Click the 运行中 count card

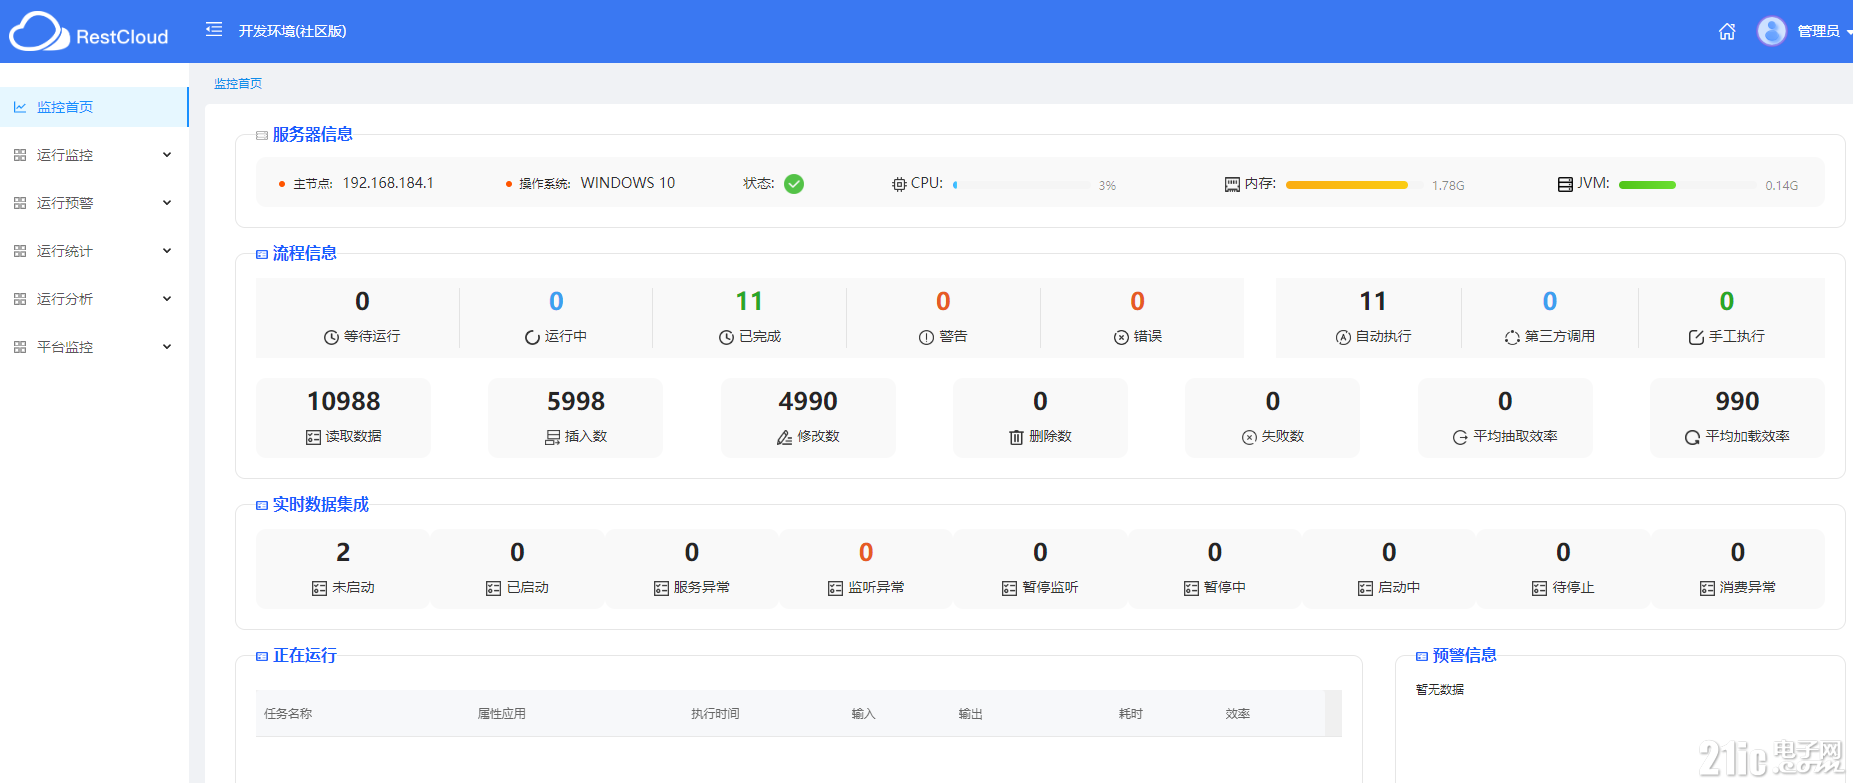pos(556,317)
